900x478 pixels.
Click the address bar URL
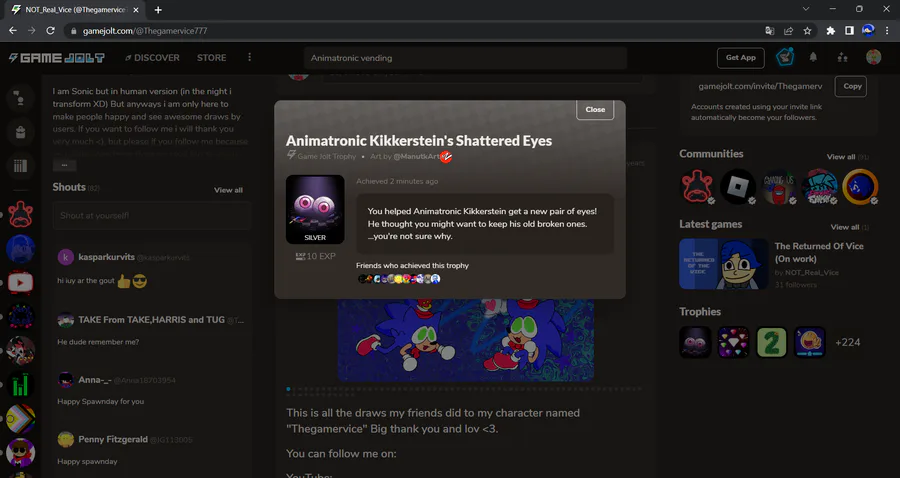[x=145, y=31]
